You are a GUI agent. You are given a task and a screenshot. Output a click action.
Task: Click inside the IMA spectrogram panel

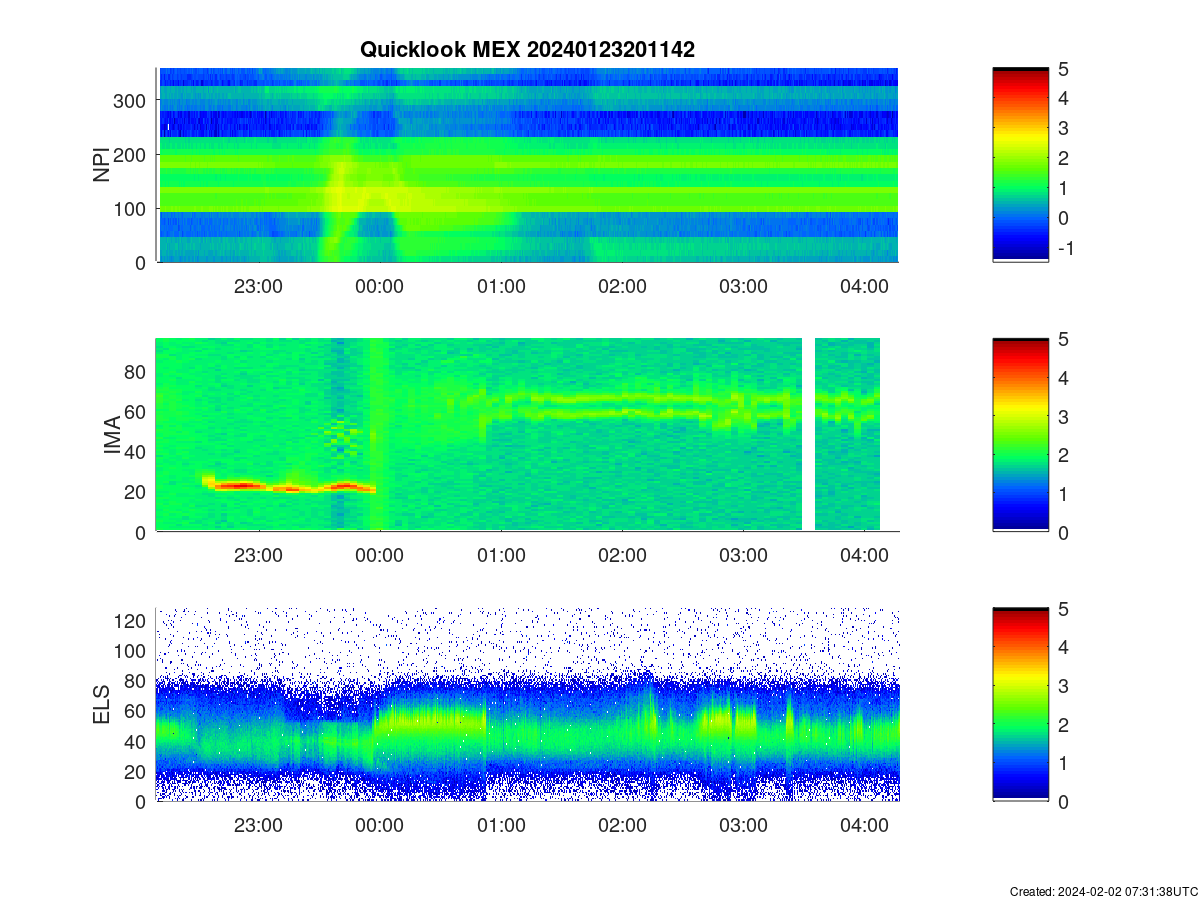(528, 435)
